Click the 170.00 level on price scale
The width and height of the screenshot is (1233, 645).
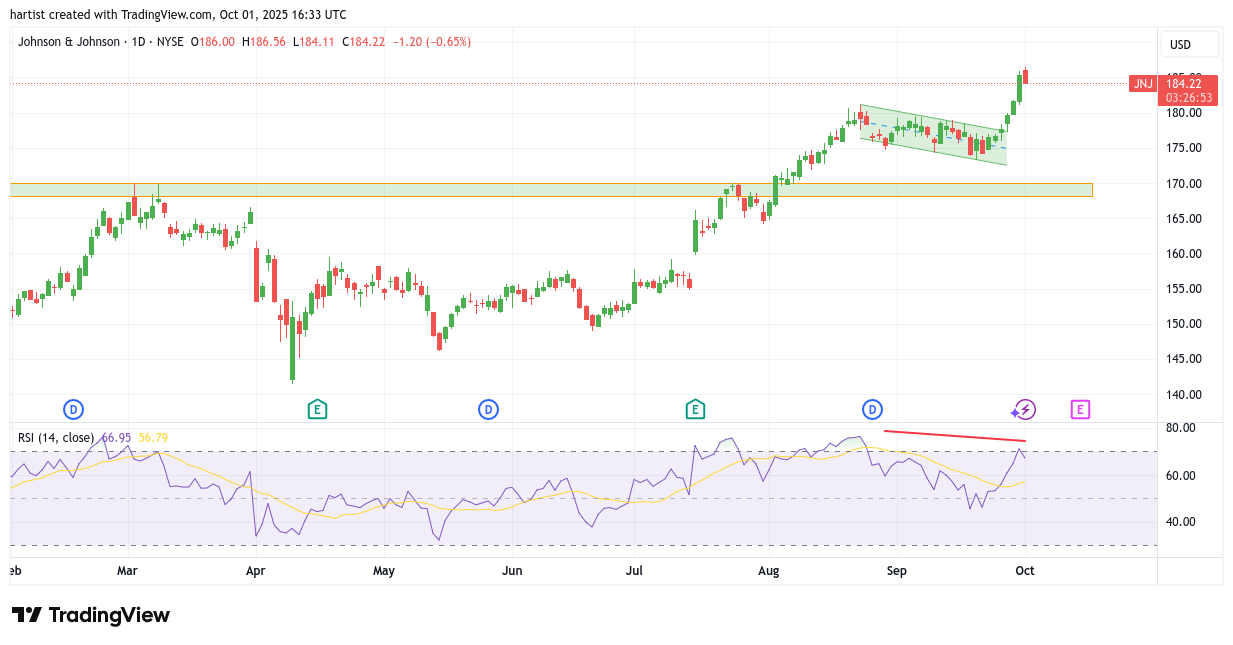tap(1185, 184)
